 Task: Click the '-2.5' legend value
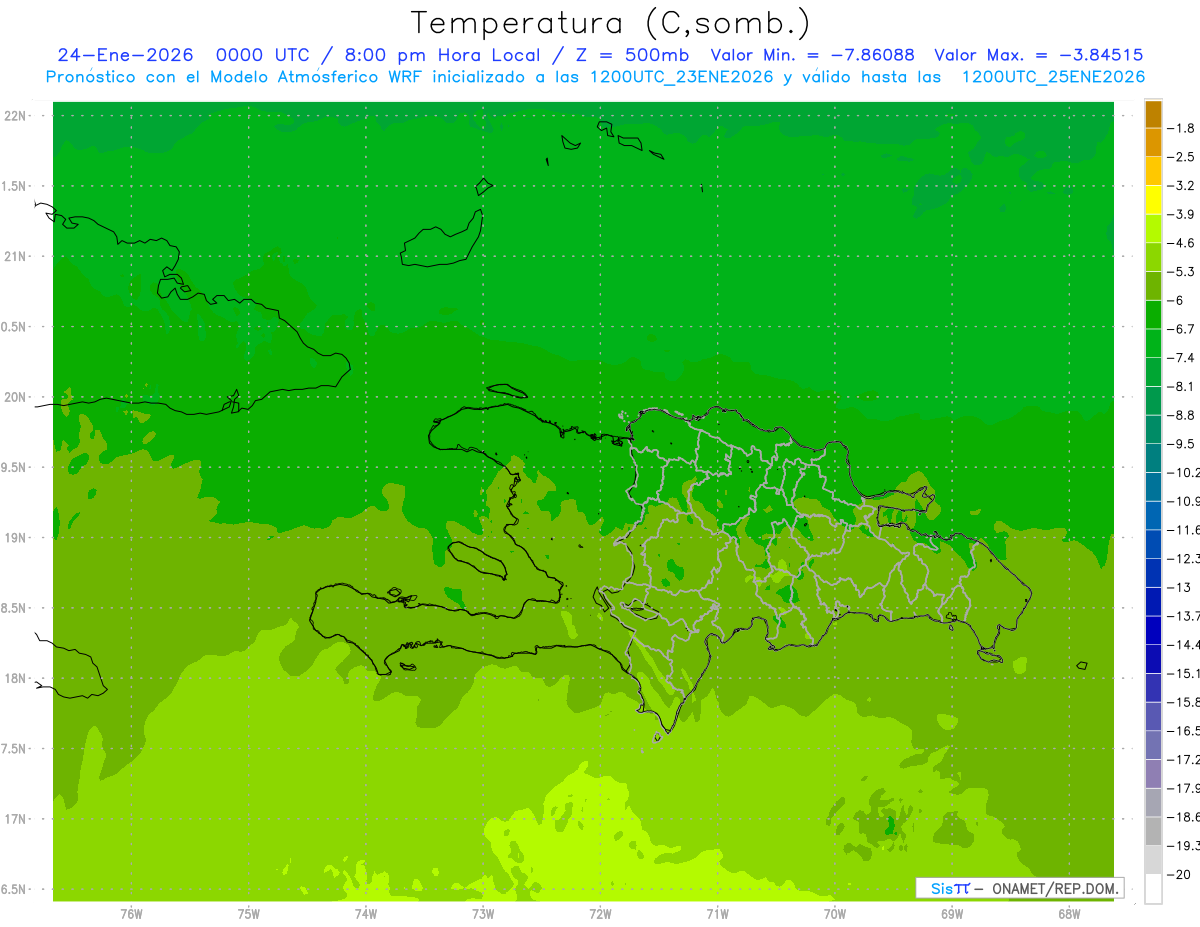(1181, 157)
